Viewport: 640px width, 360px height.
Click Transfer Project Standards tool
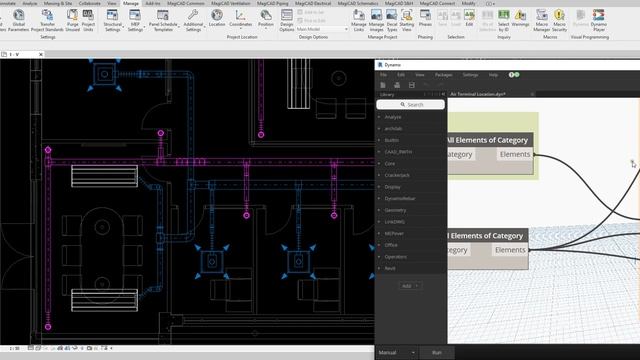coord(47,20)
